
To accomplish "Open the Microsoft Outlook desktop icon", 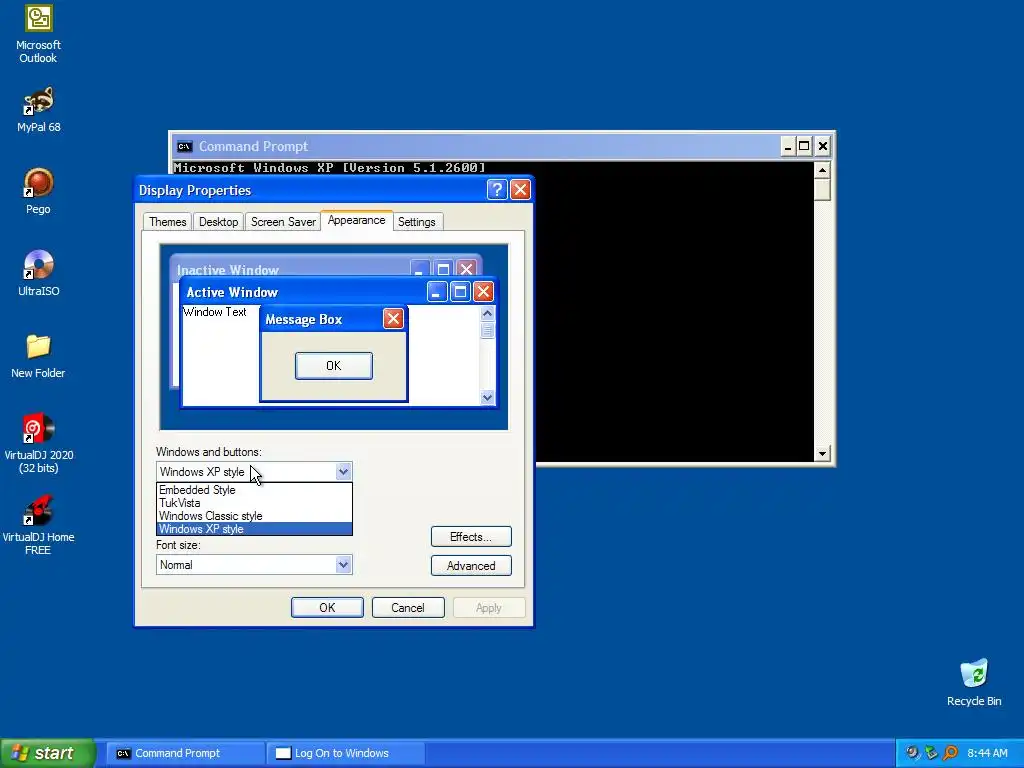I will click(x=39, y=34).
